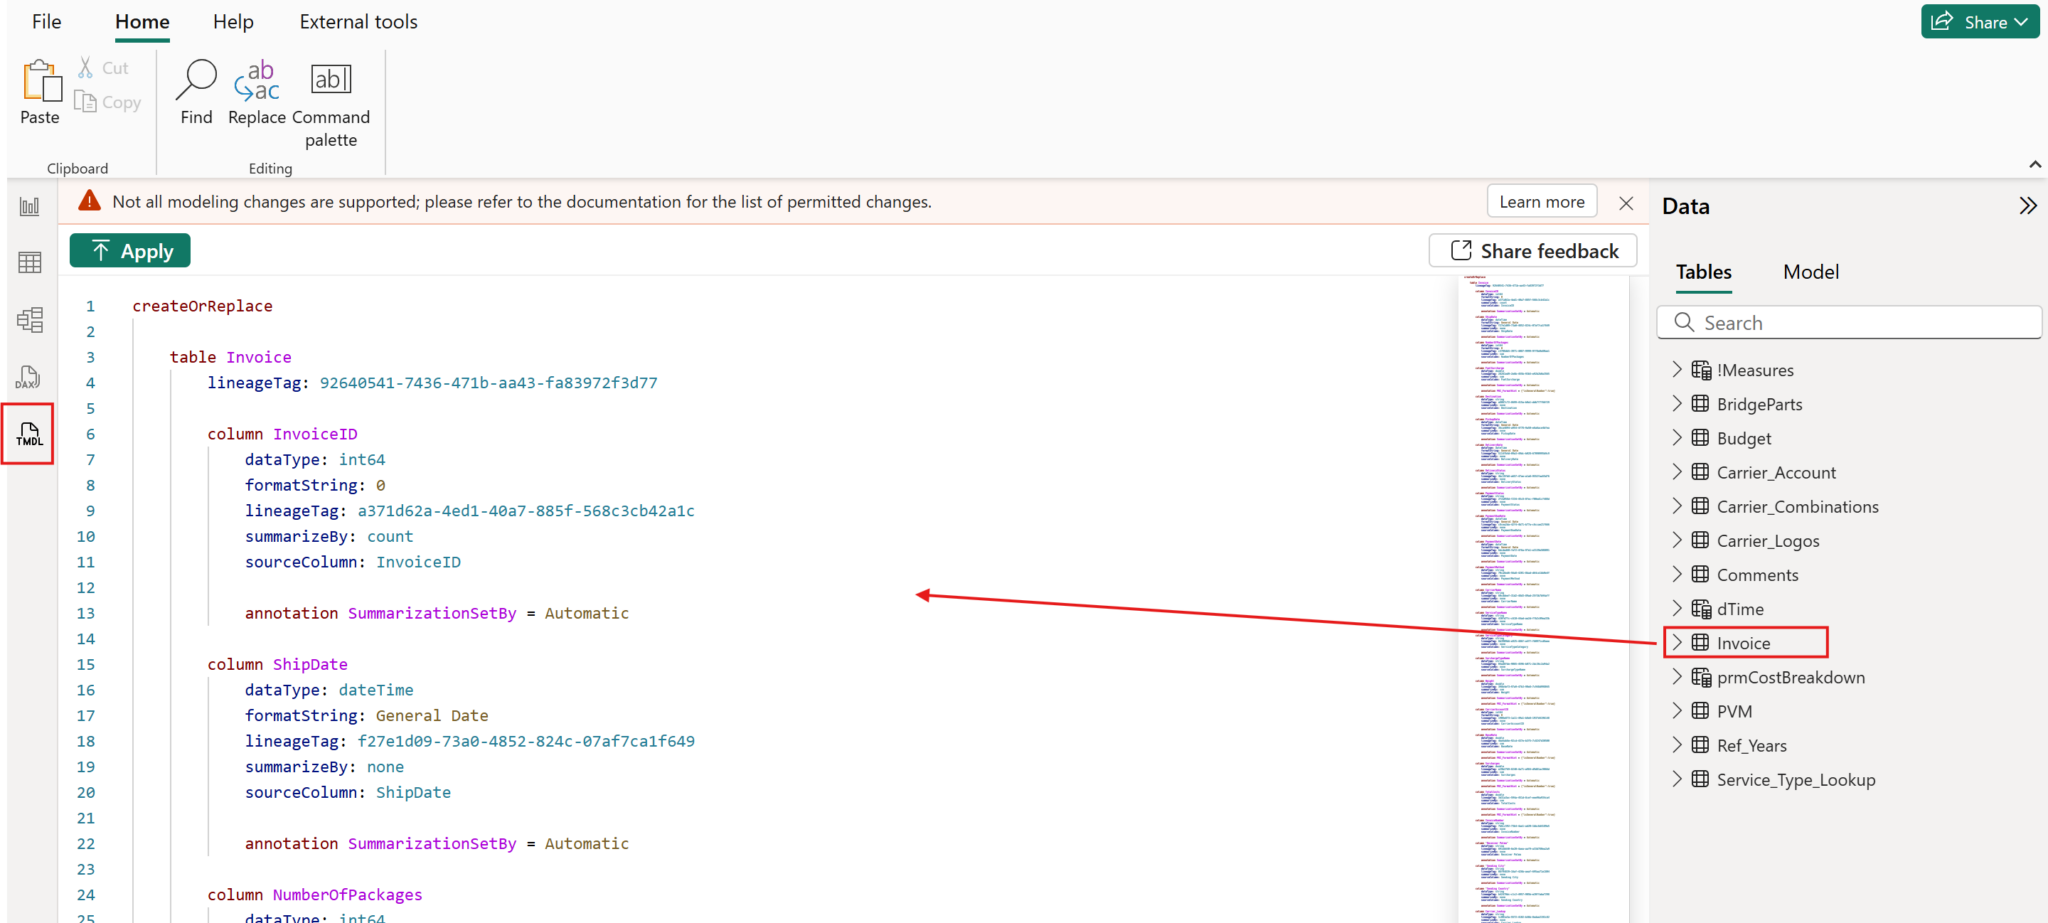Collapse the ribbon using the caret
The height and width of the screenshot is (923, 2048).
click(x=2035, y=164)
